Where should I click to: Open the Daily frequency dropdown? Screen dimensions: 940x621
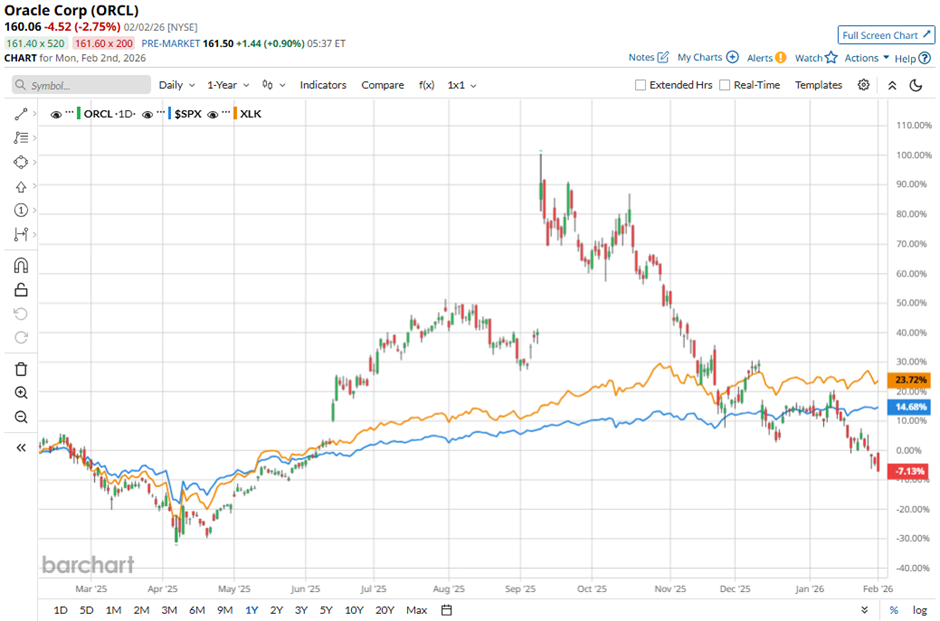177,85
